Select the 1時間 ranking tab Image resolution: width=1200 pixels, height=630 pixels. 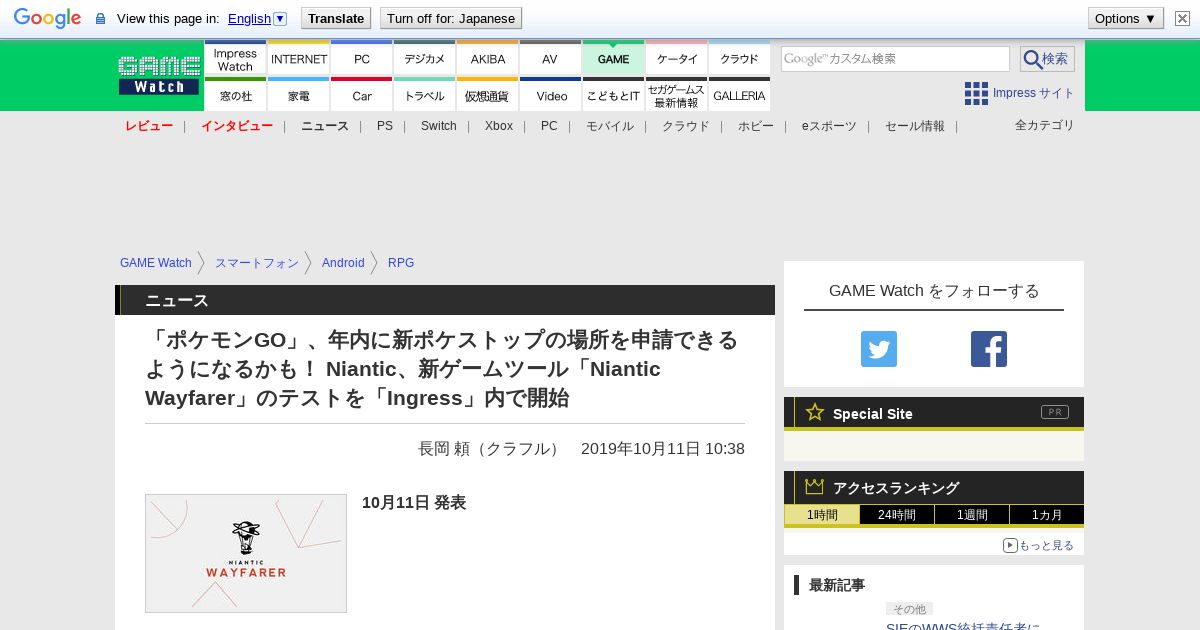coord(822,515)
